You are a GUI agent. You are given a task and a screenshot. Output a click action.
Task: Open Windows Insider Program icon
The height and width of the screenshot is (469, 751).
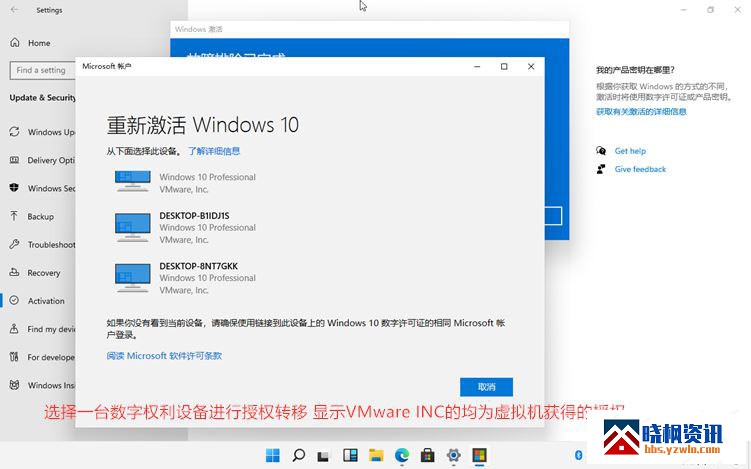[14, 385]
